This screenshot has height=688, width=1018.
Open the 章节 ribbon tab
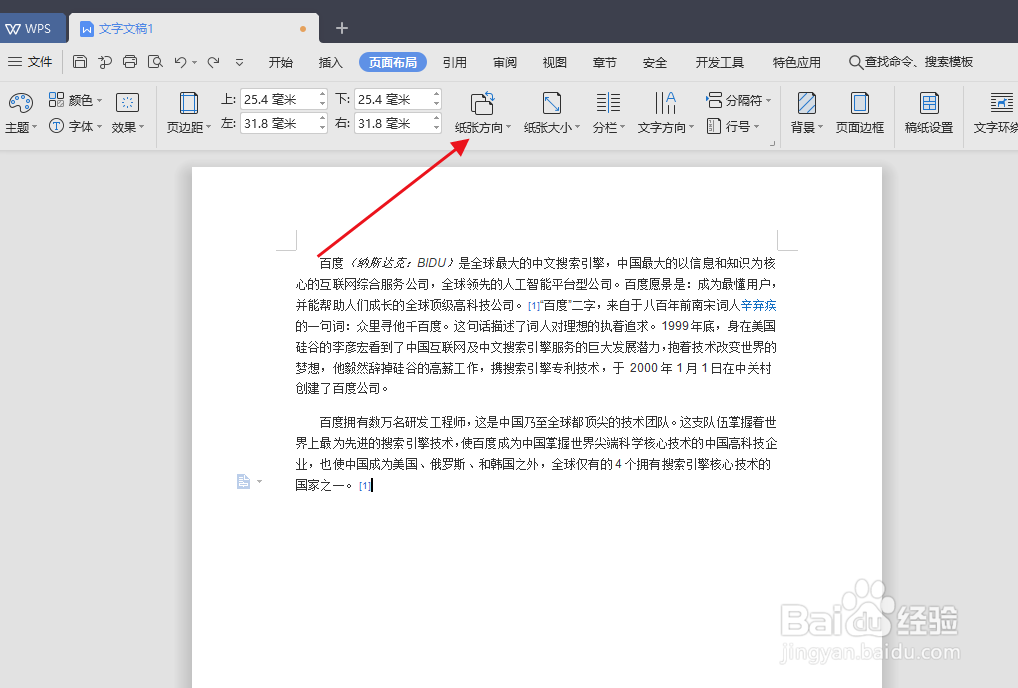point(604,62)
